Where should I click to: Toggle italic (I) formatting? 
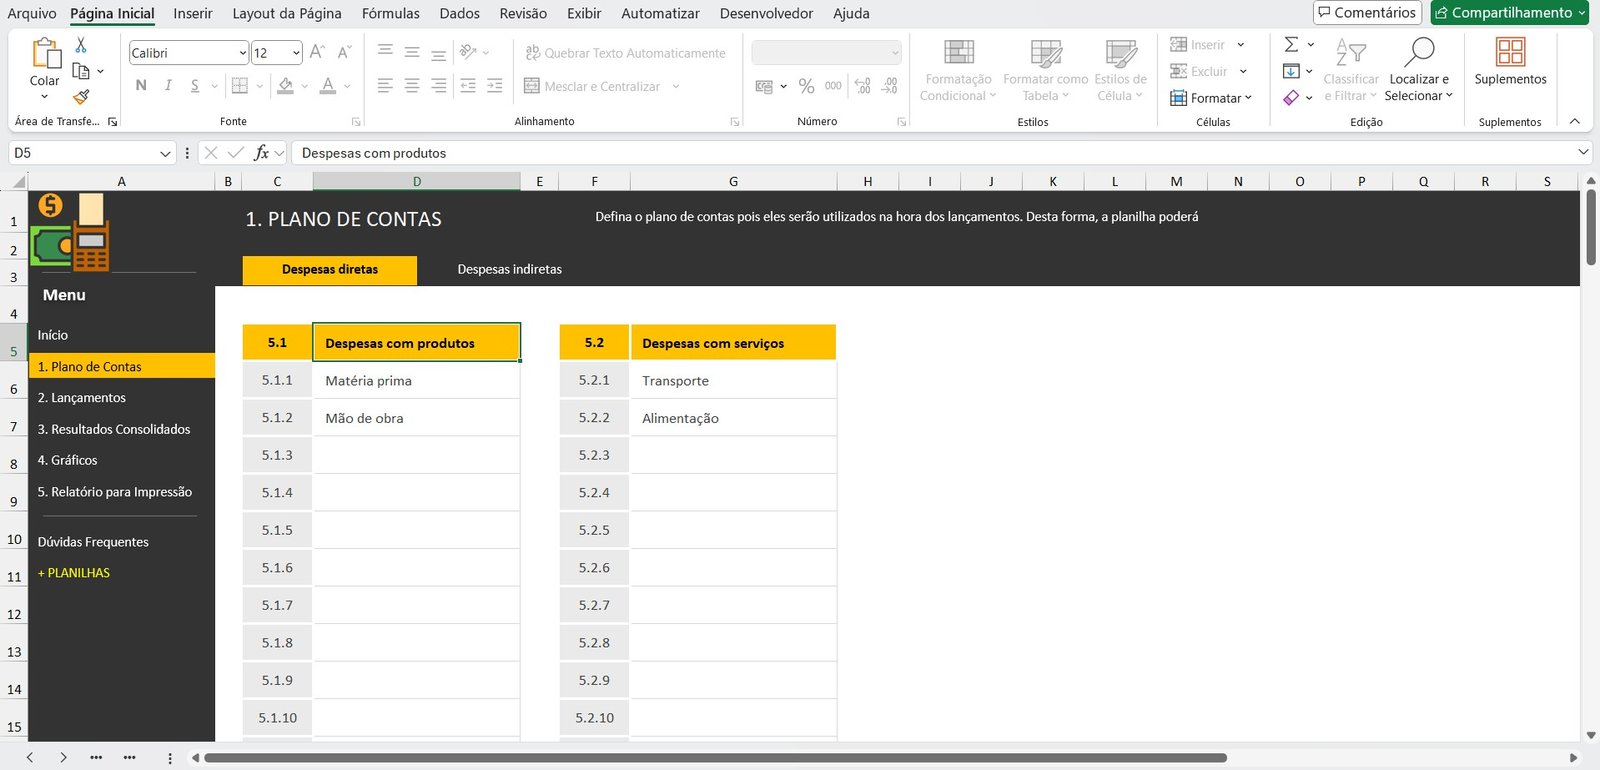pyautogui.click(x=168, y=86)
